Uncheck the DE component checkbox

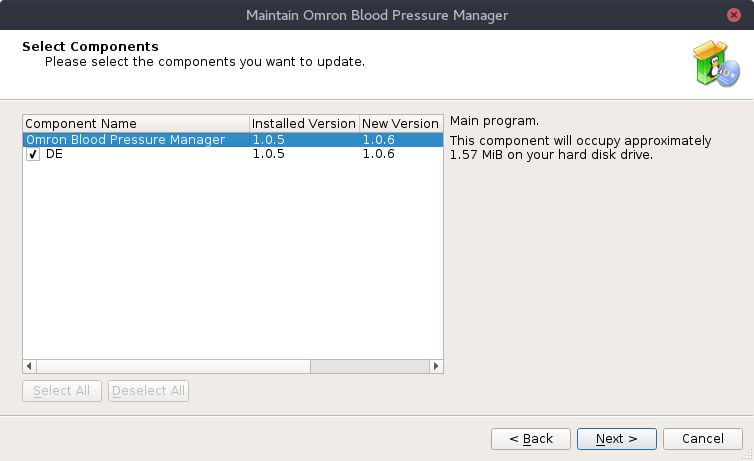[x=33, y=154]
